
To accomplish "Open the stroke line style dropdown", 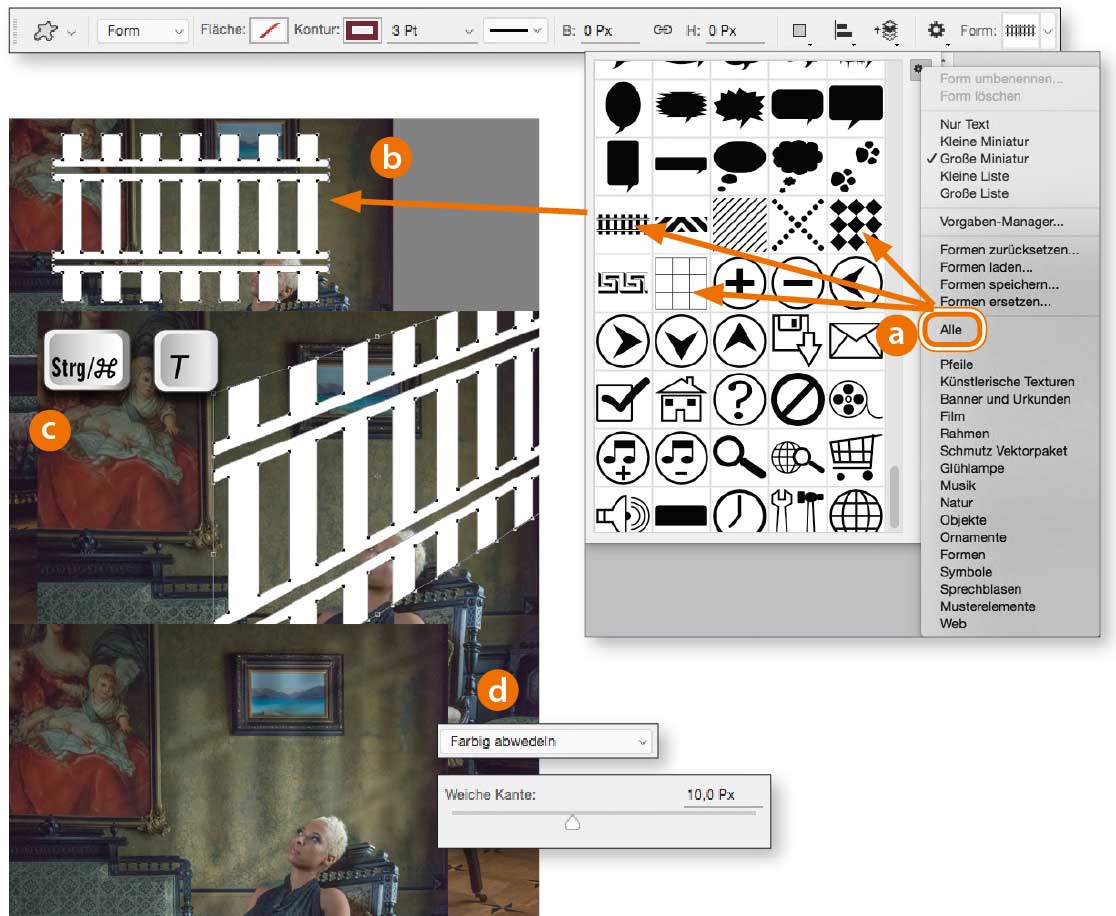I will (x=515, y=31).
